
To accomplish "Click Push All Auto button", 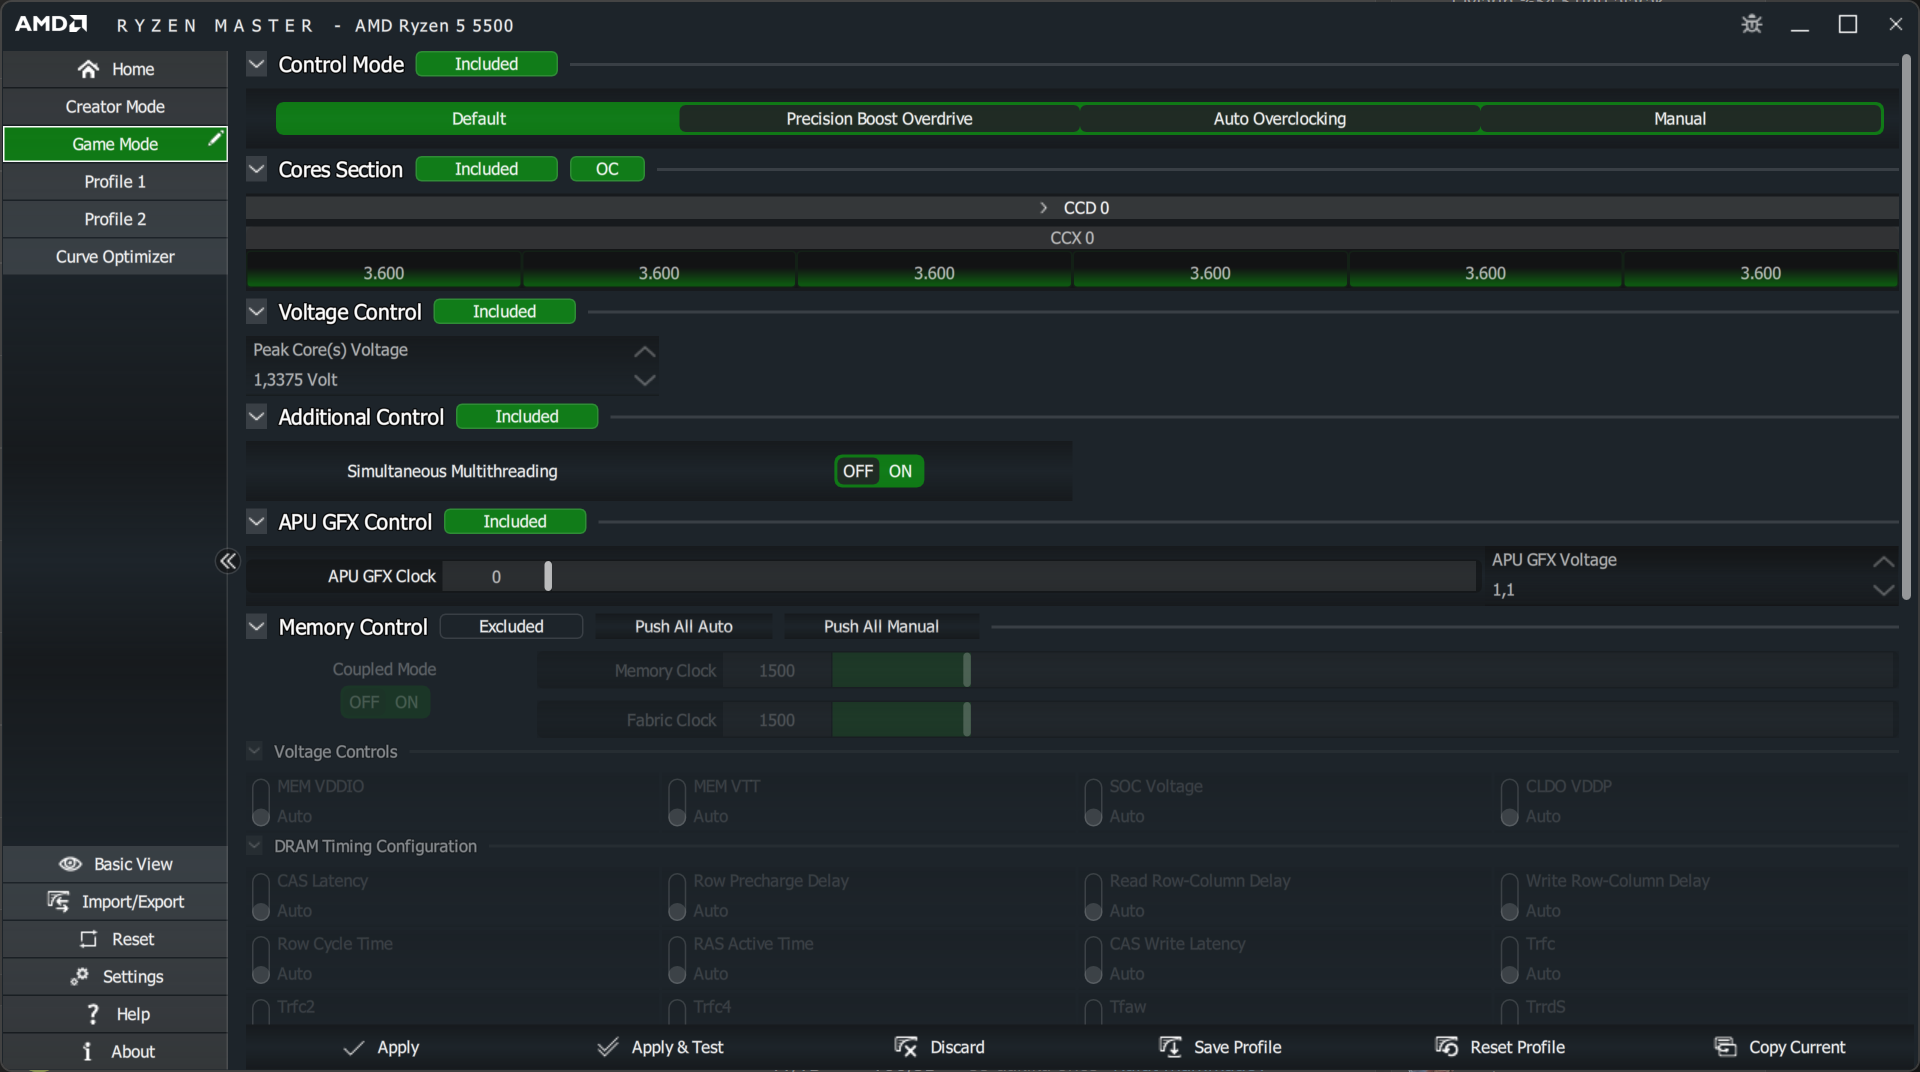I will (684, 627).
